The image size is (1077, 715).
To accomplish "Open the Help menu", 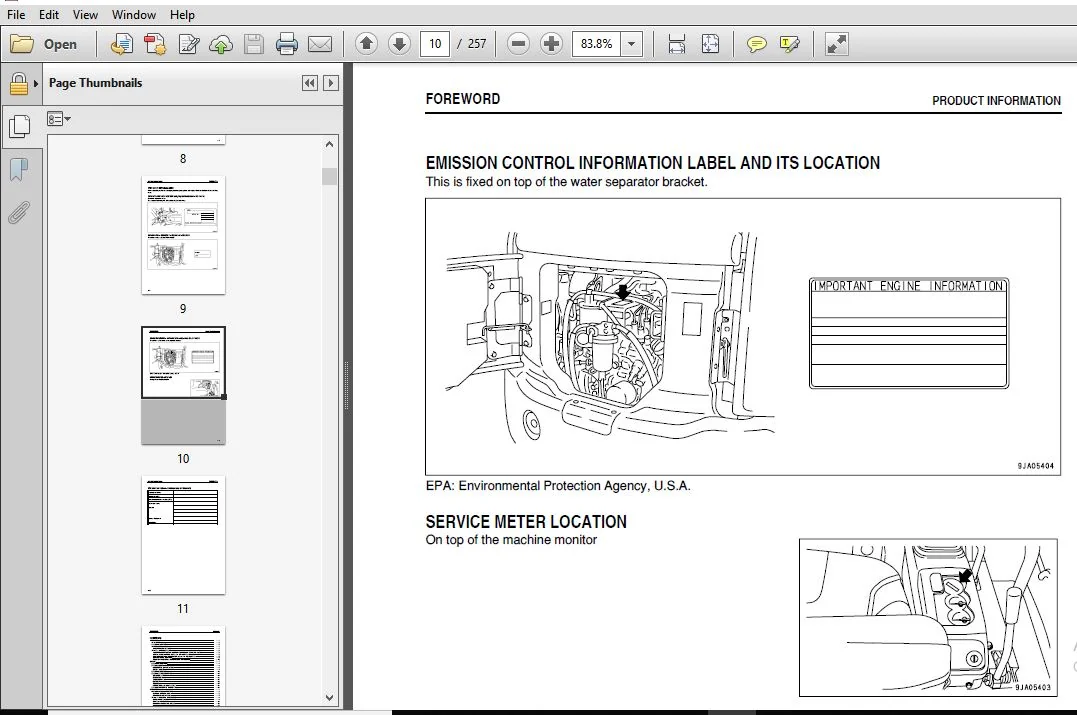I will [x=182, y=14].
